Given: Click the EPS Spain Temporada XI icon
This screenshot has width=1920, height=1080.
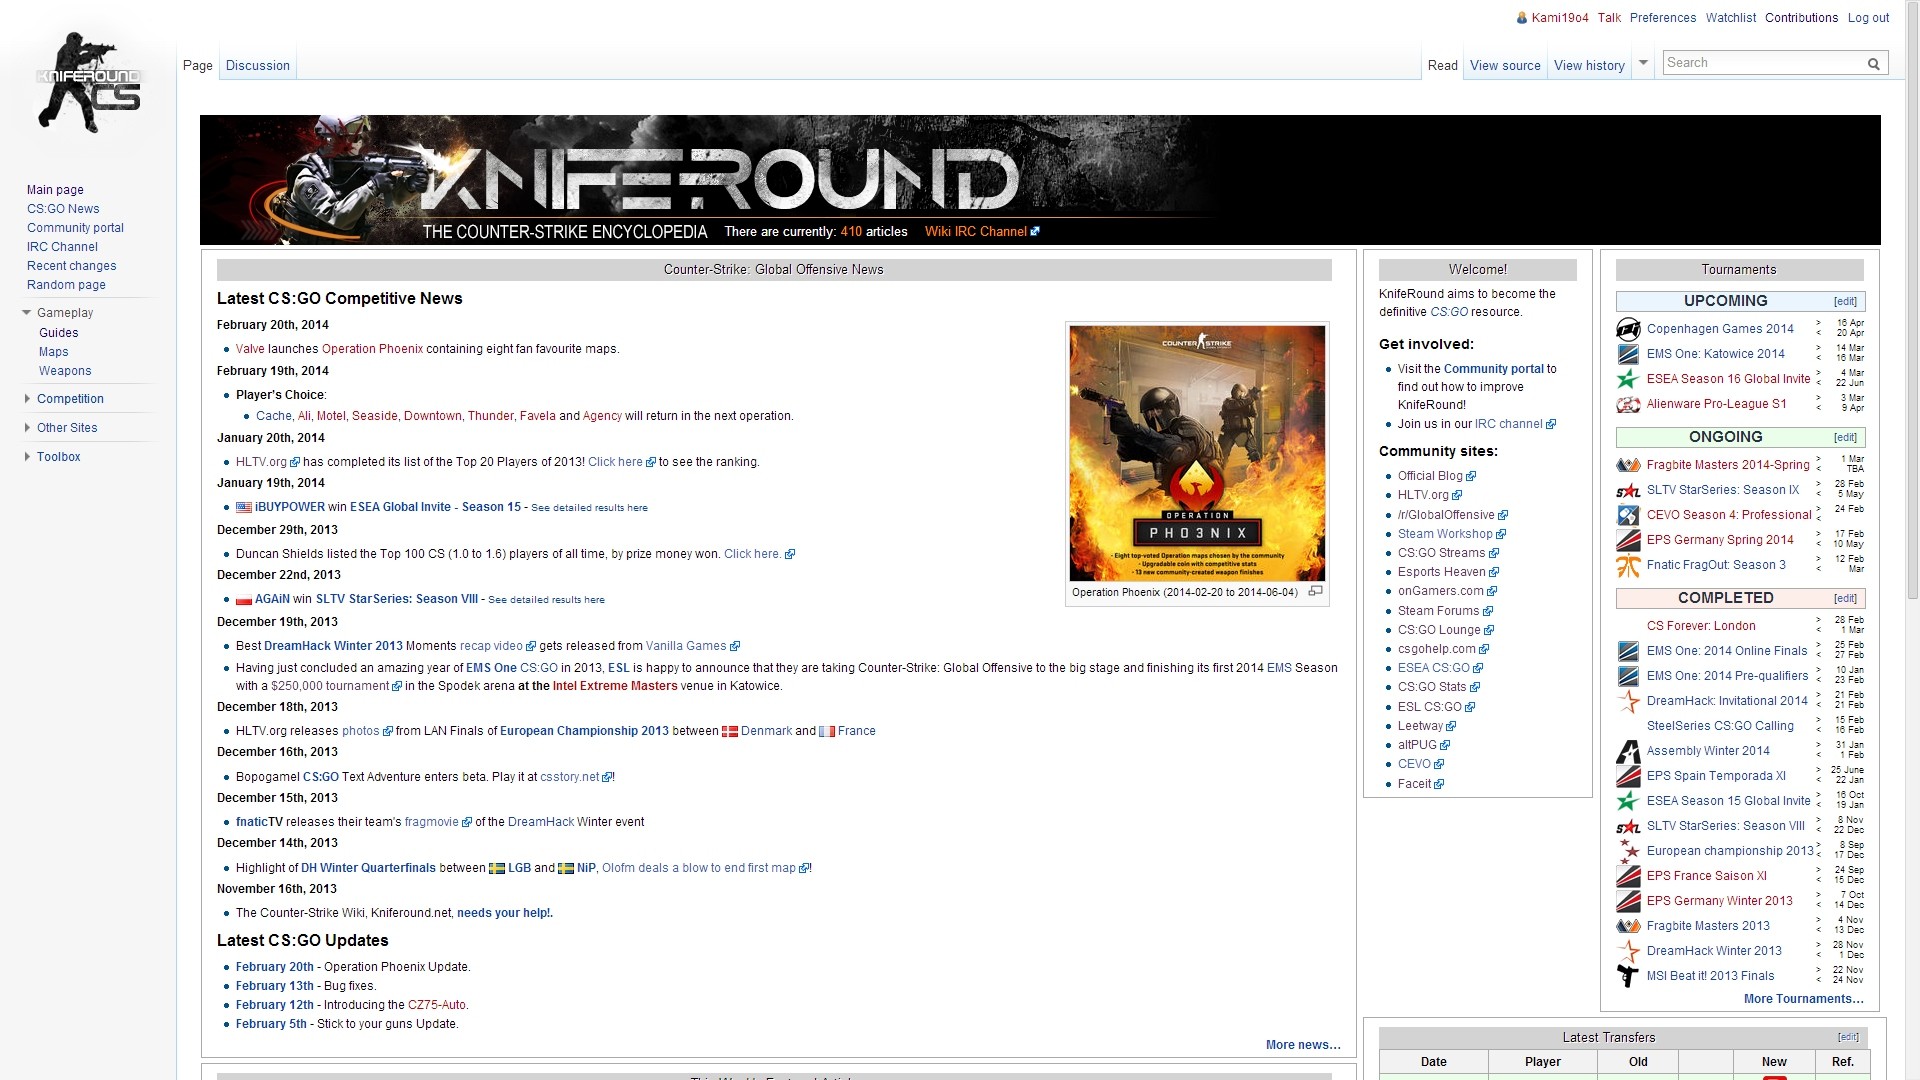Looking at the screenshot, I should pos(1628,776).
